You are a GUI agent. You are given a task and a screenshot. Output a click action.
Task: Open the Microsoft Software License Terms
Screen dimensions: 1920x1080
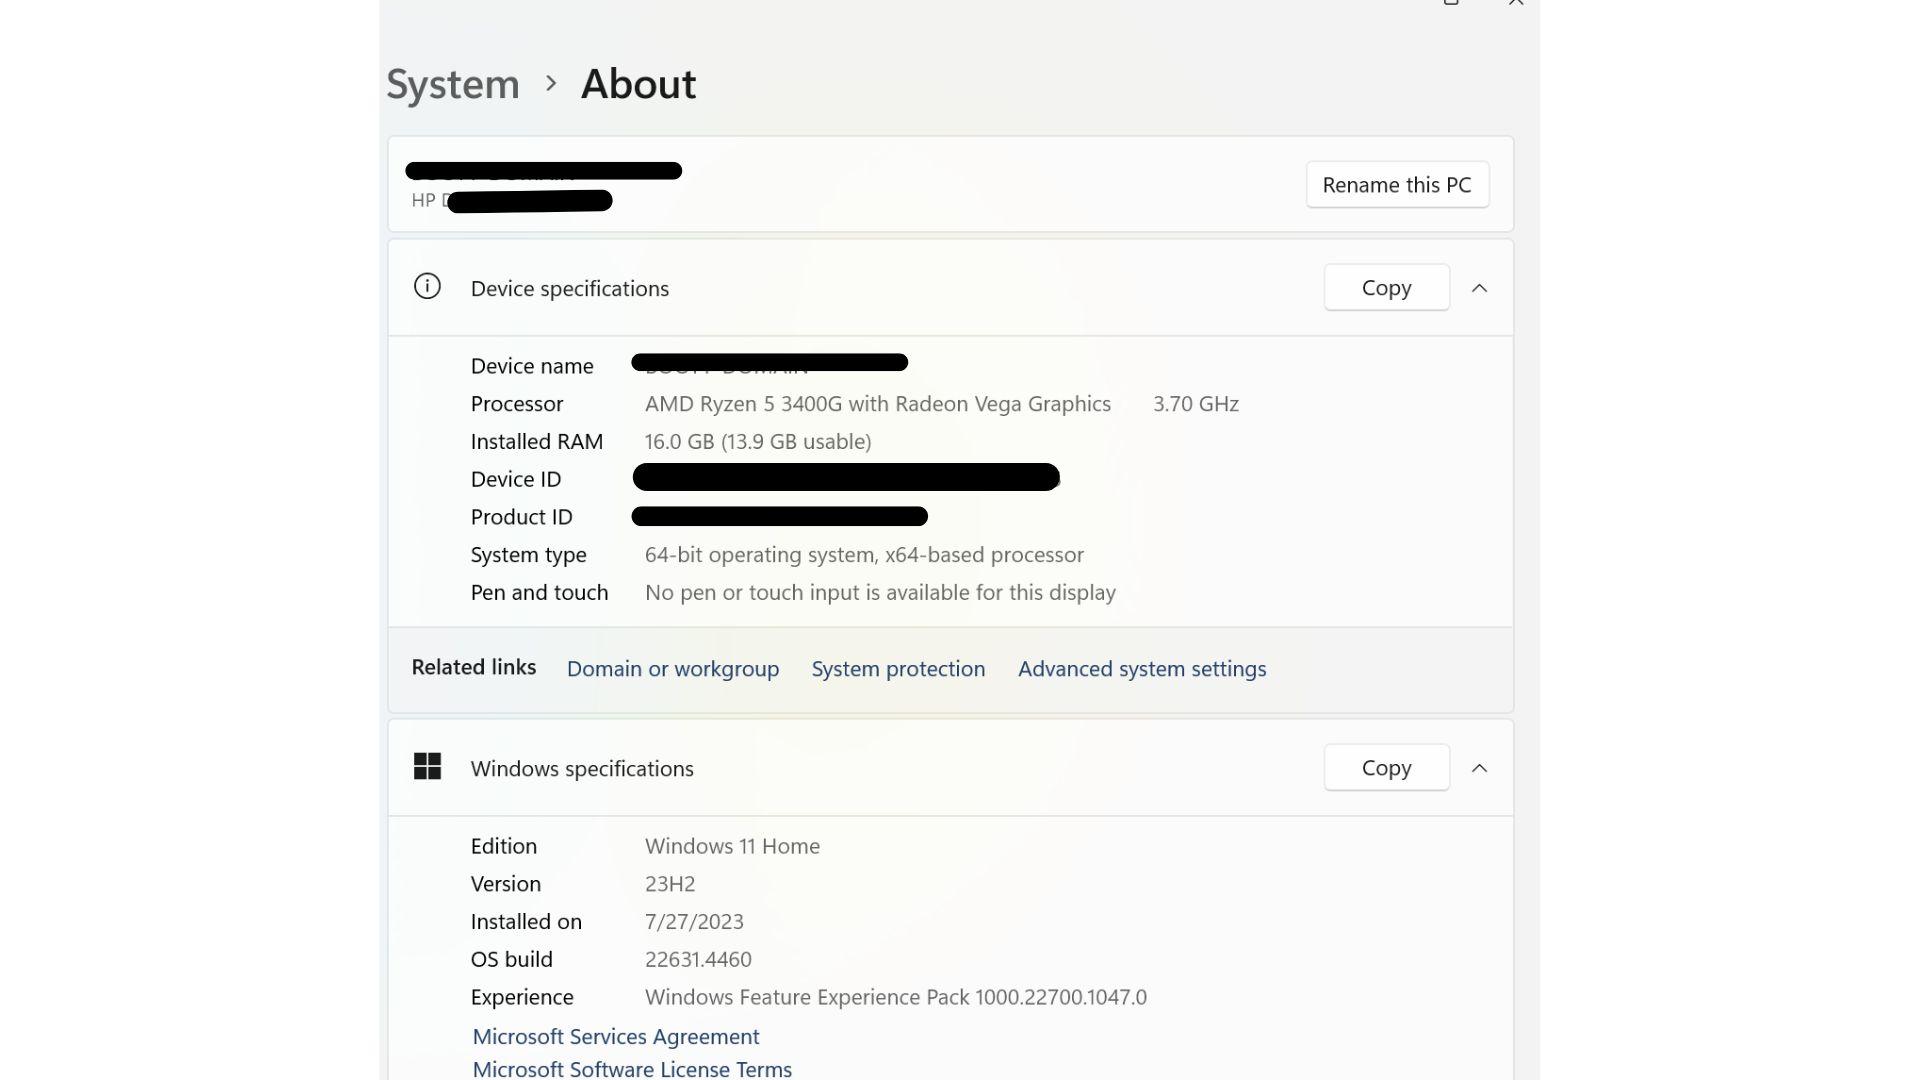pos(631,1068)
